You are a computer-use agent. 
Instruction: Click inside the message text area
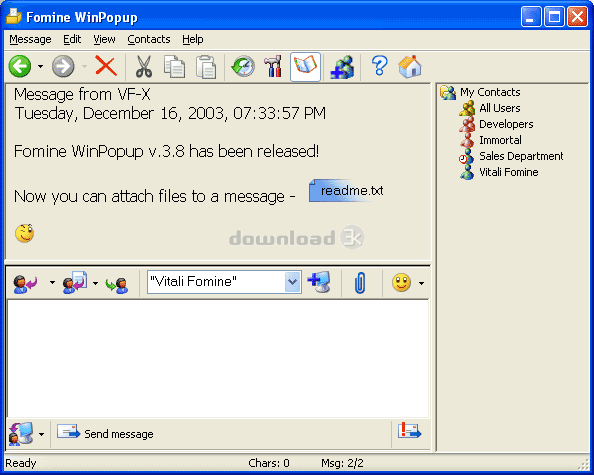[x=218, y=359]
